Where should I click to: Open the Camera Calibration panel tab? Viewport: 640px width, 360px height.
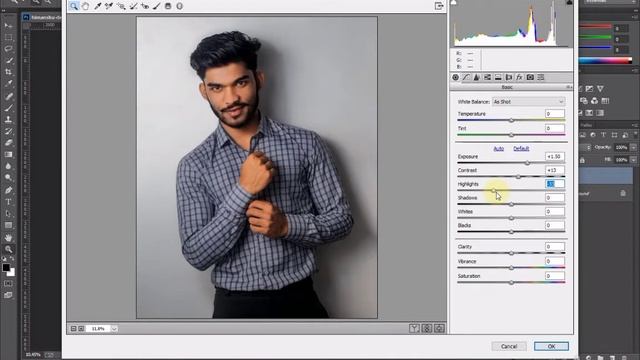(530, 77)
